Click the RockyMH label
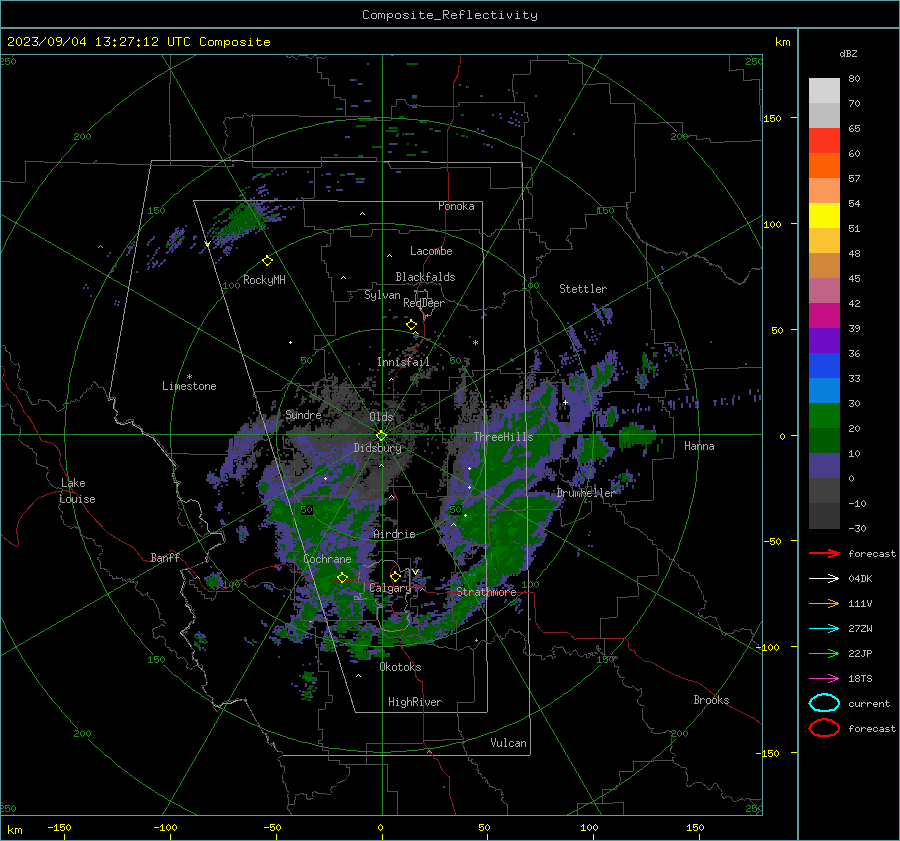The image size is (900, 841). coord(264,280)
